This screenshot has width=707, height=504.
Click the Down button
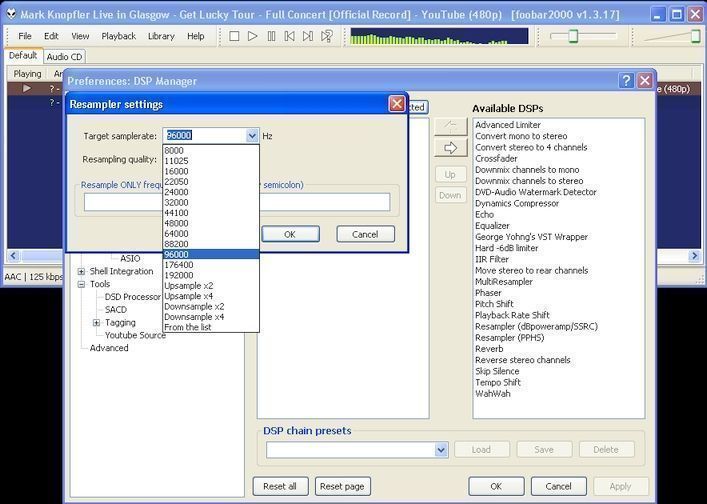click(450, 195)
